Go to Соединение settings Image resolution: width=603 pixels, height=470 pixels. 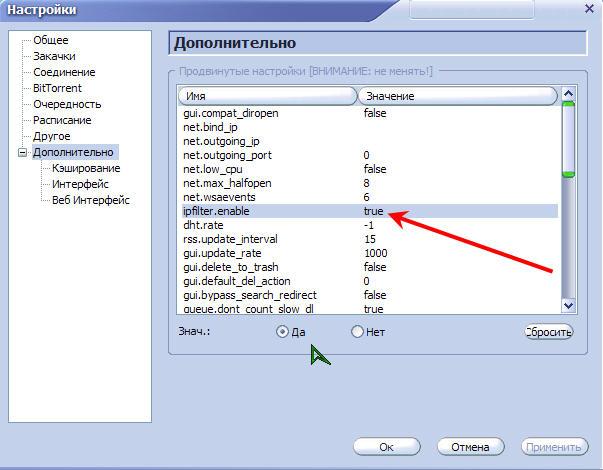(64, 72)
